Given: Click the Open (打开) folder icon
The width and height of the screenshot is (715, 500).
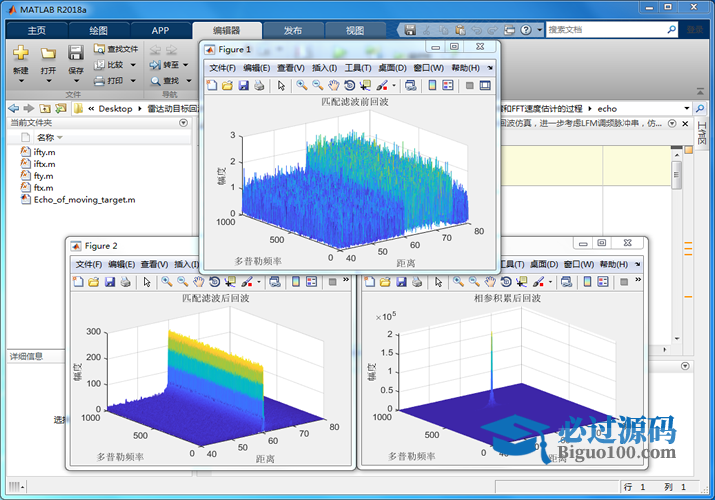Looking at the screenshot, I should point(48,53).
